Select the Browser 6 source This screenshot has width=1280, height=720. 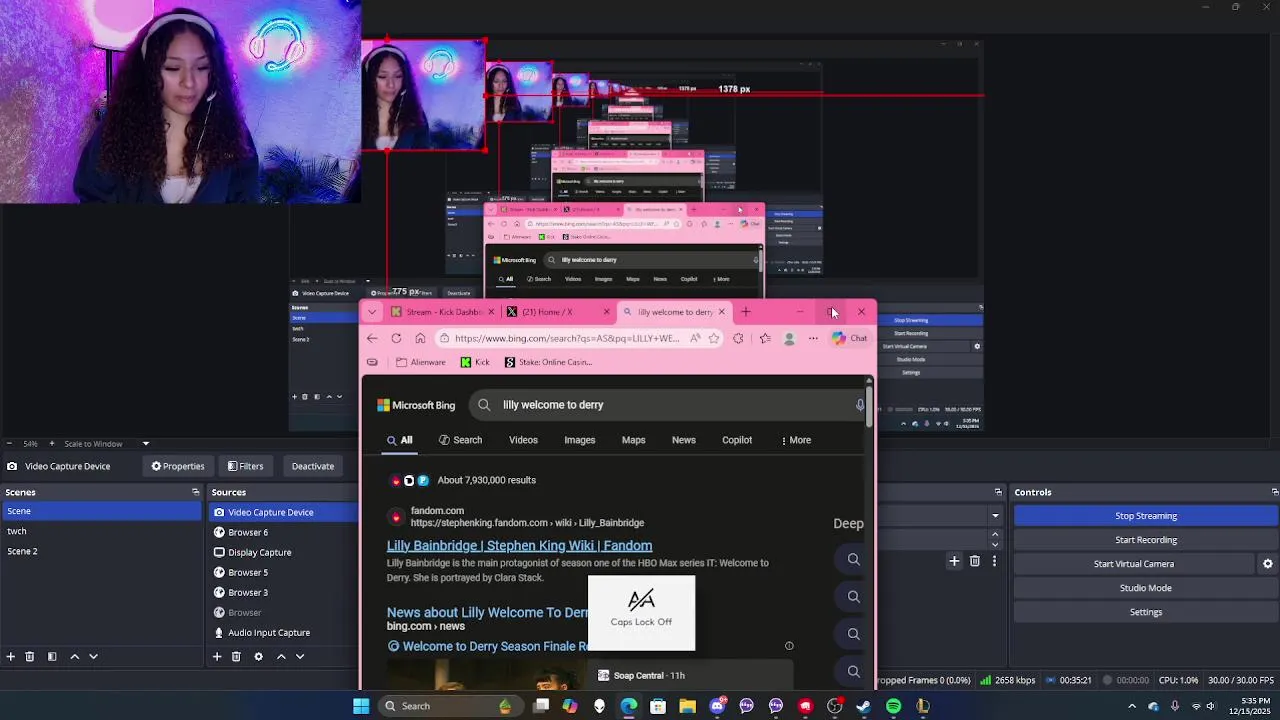[284, 532]
